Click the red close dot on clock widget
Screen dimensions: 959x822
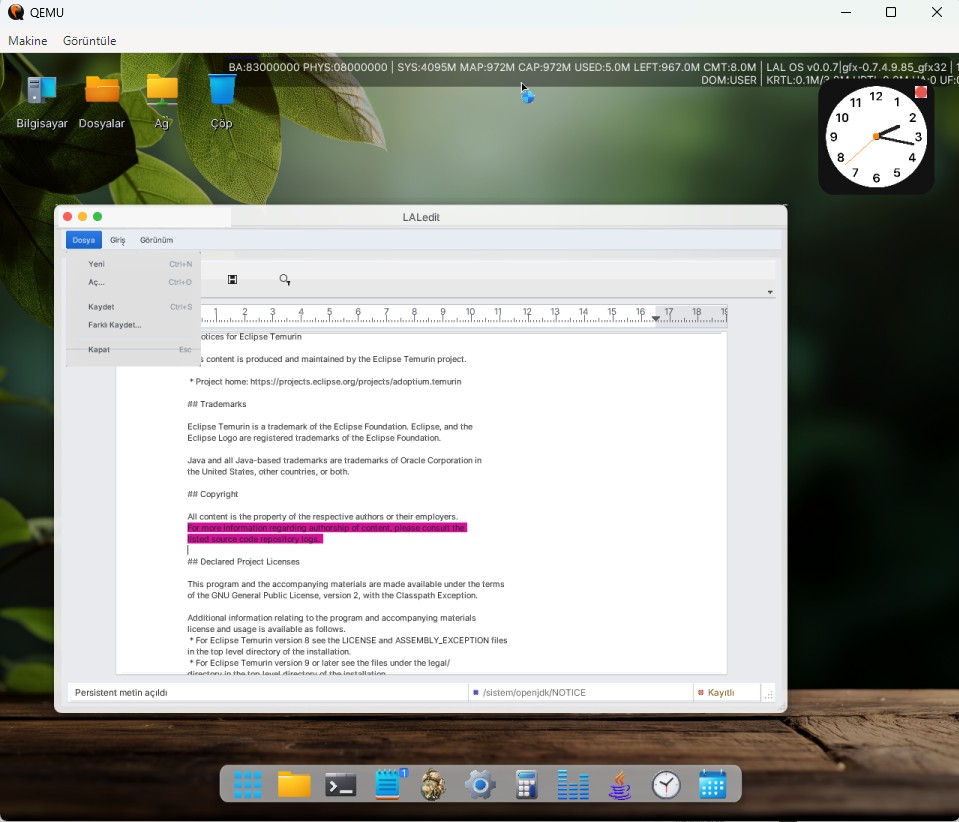[x=920, y=92]
